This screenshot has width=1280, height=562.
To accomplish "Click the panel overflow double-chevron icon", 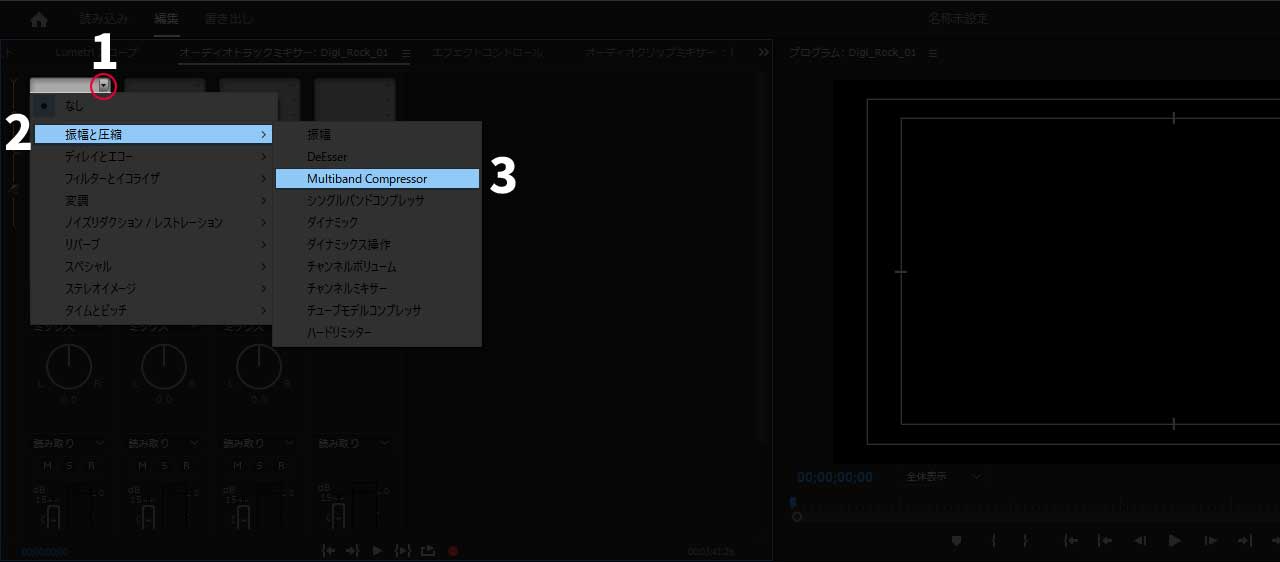I will 764,52.
